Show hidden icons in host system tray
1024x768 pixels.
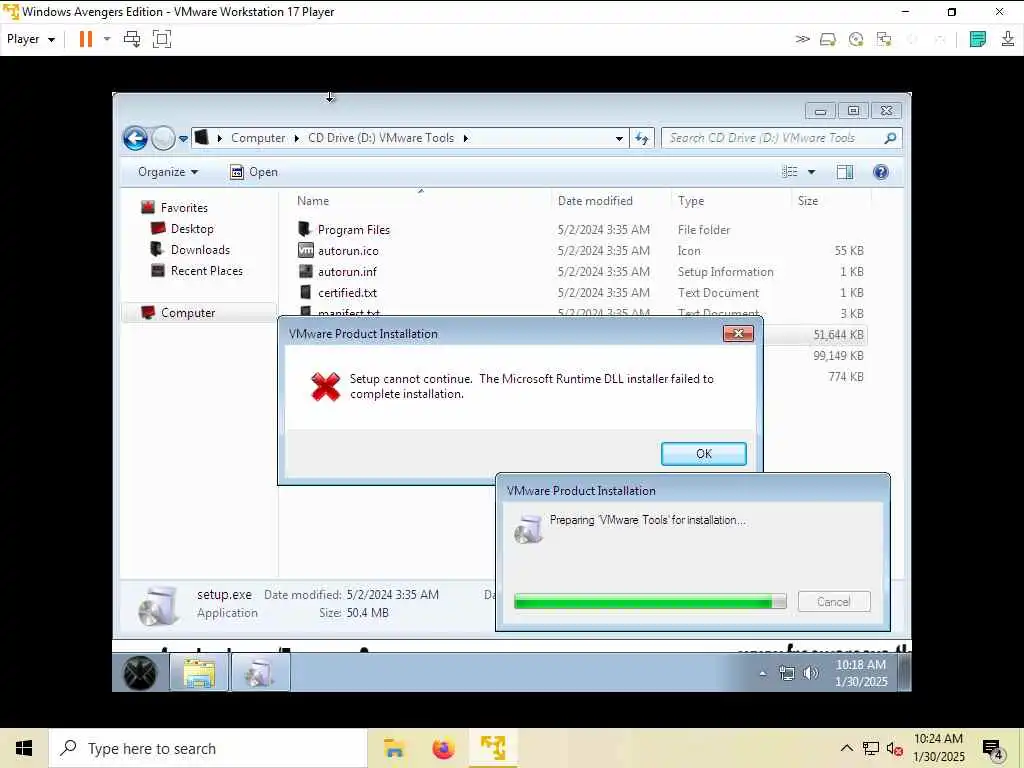tap(846, 748)
